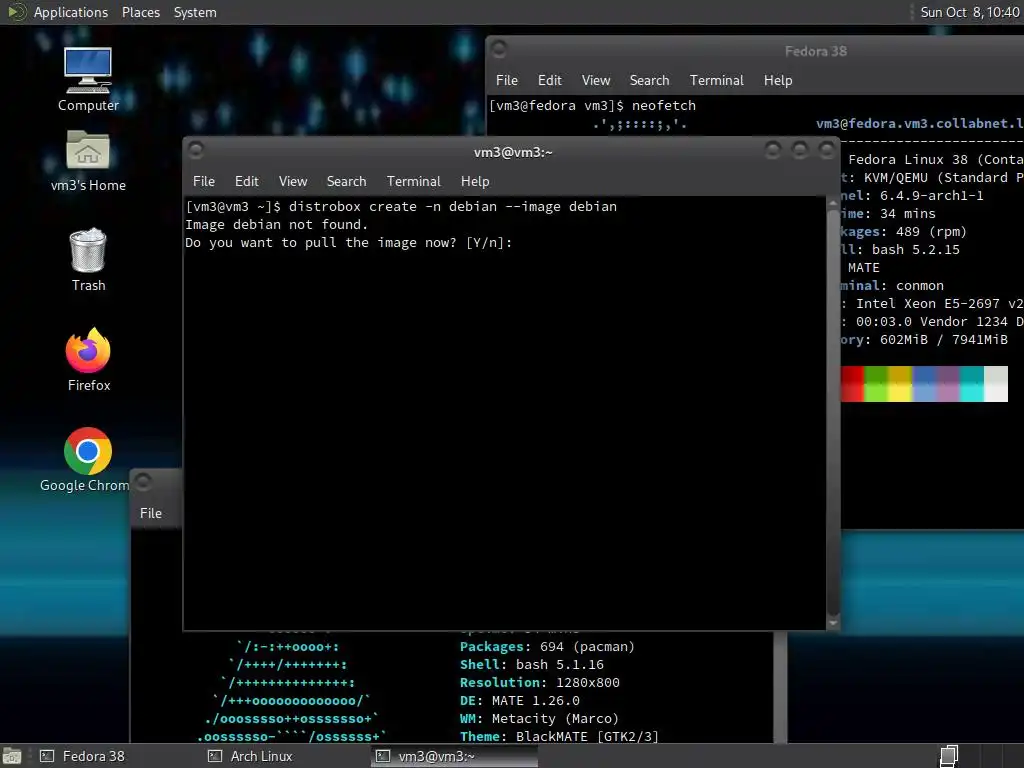The width and height of the screenshot is (1024, 768).
Task: Open the Computer desktop icon
Action: [x=88, y=79]
